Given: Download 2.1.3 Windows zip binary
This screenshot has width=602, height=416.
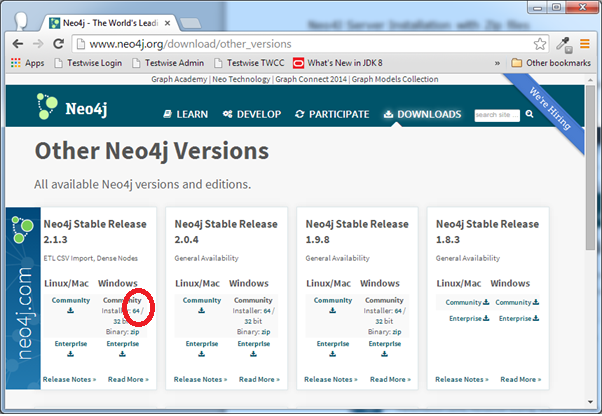Looking at the screenshot, I should (x=135, y=332).
